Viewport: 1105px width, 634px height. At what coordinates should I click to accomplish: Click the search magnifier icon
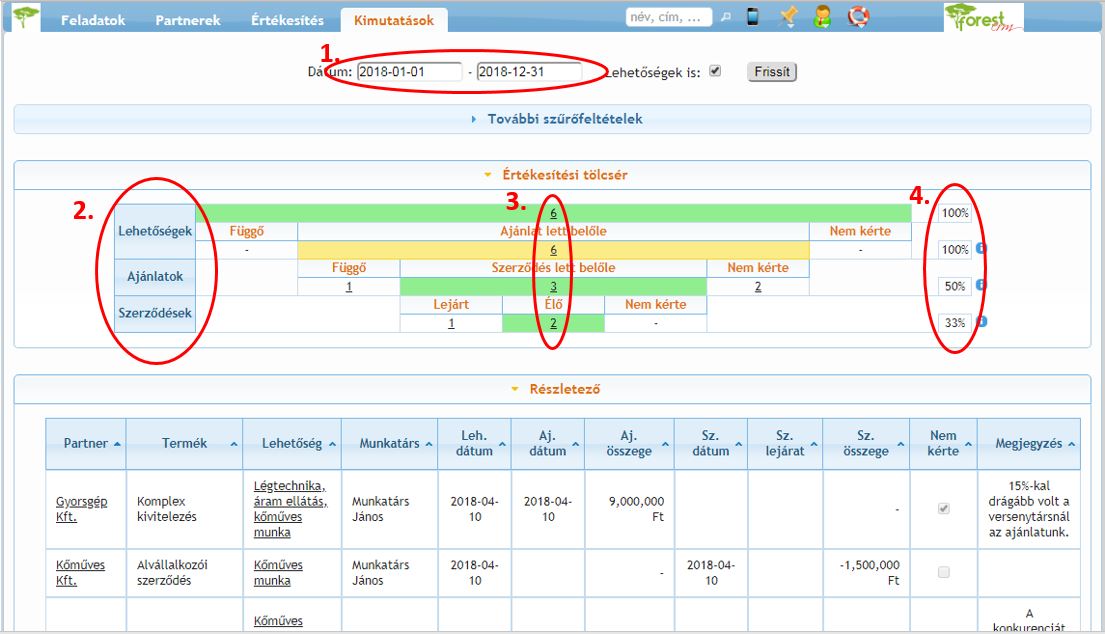click(x=726, y=17)
